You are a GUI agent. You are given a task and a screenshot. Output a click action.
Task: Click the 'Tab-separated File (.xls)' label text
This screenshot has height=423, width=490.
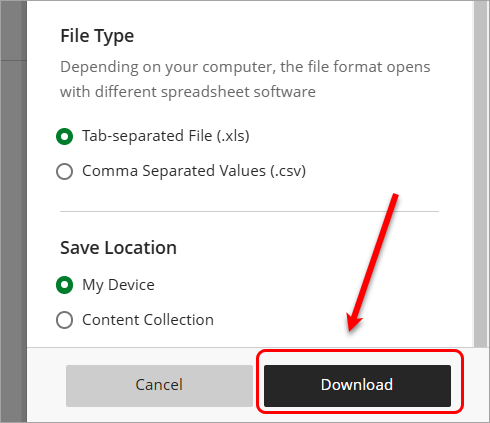click(x=166, y=136)
